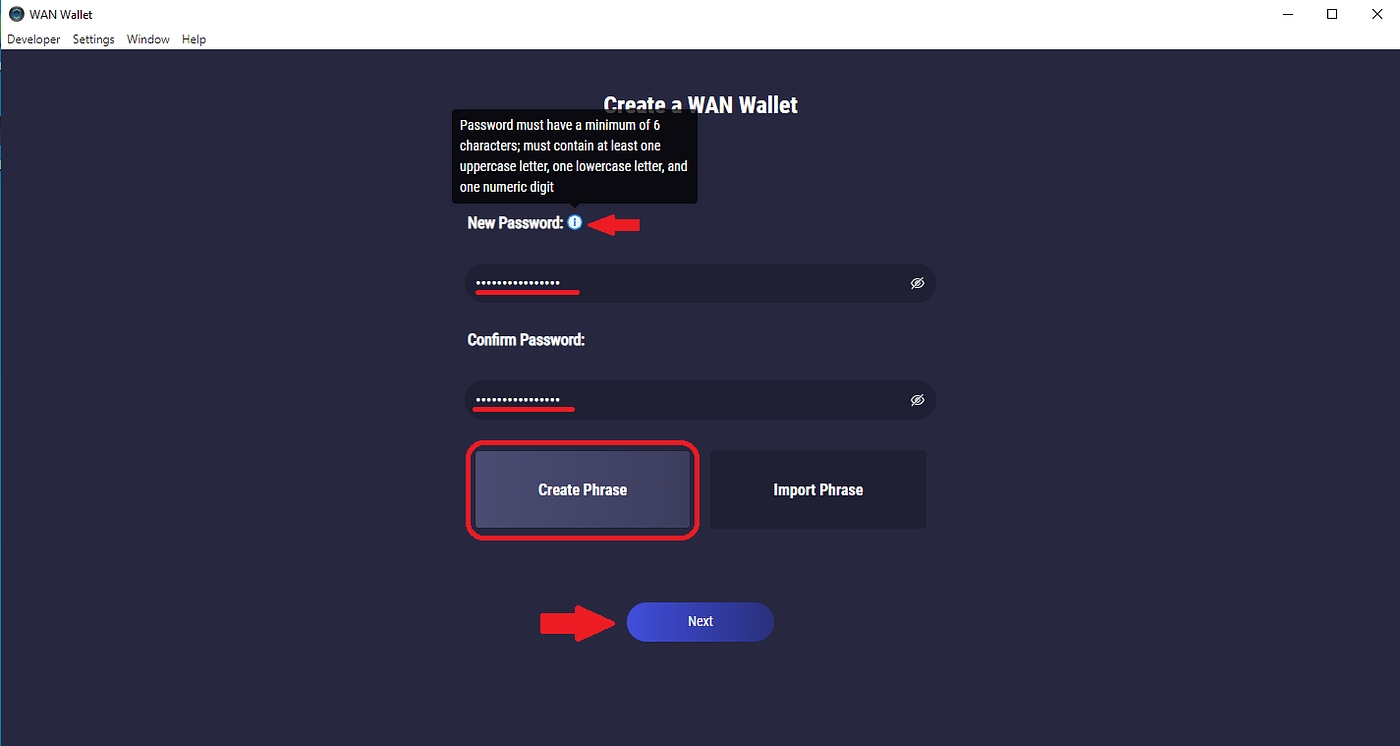Open the Window menu
The image size is (1400, 746).
148,39
